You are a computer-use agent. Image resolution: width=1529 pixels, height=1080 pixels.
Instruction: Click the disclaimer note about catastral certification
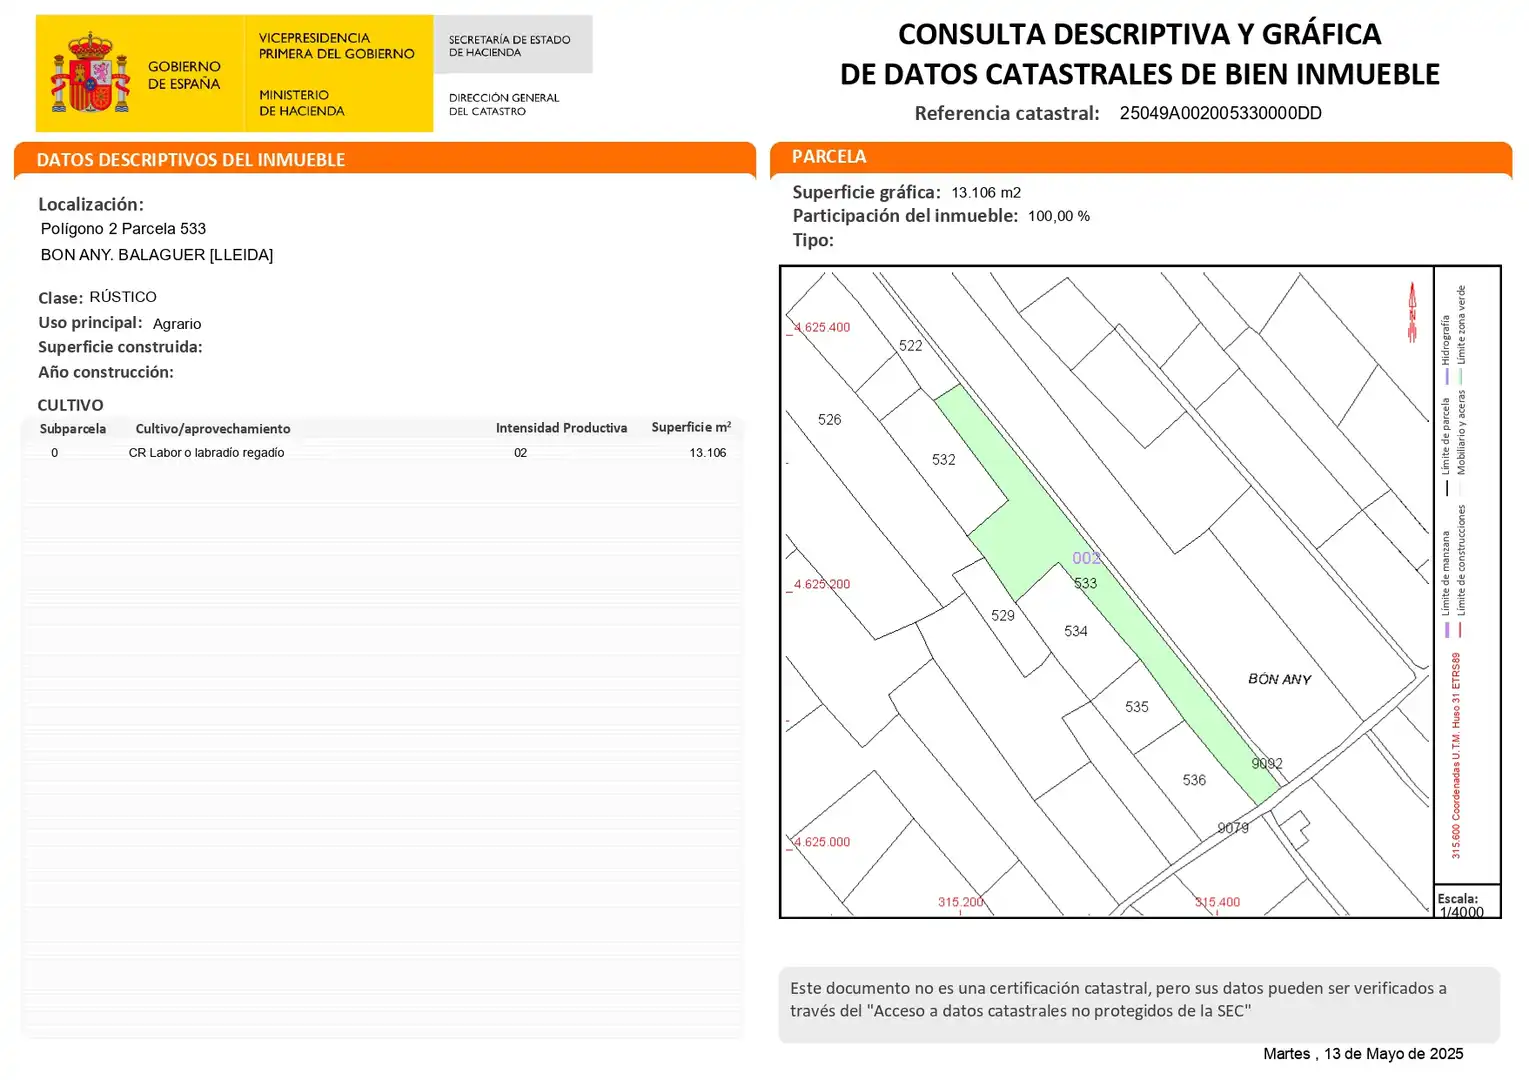(x=1139, y=1004)
